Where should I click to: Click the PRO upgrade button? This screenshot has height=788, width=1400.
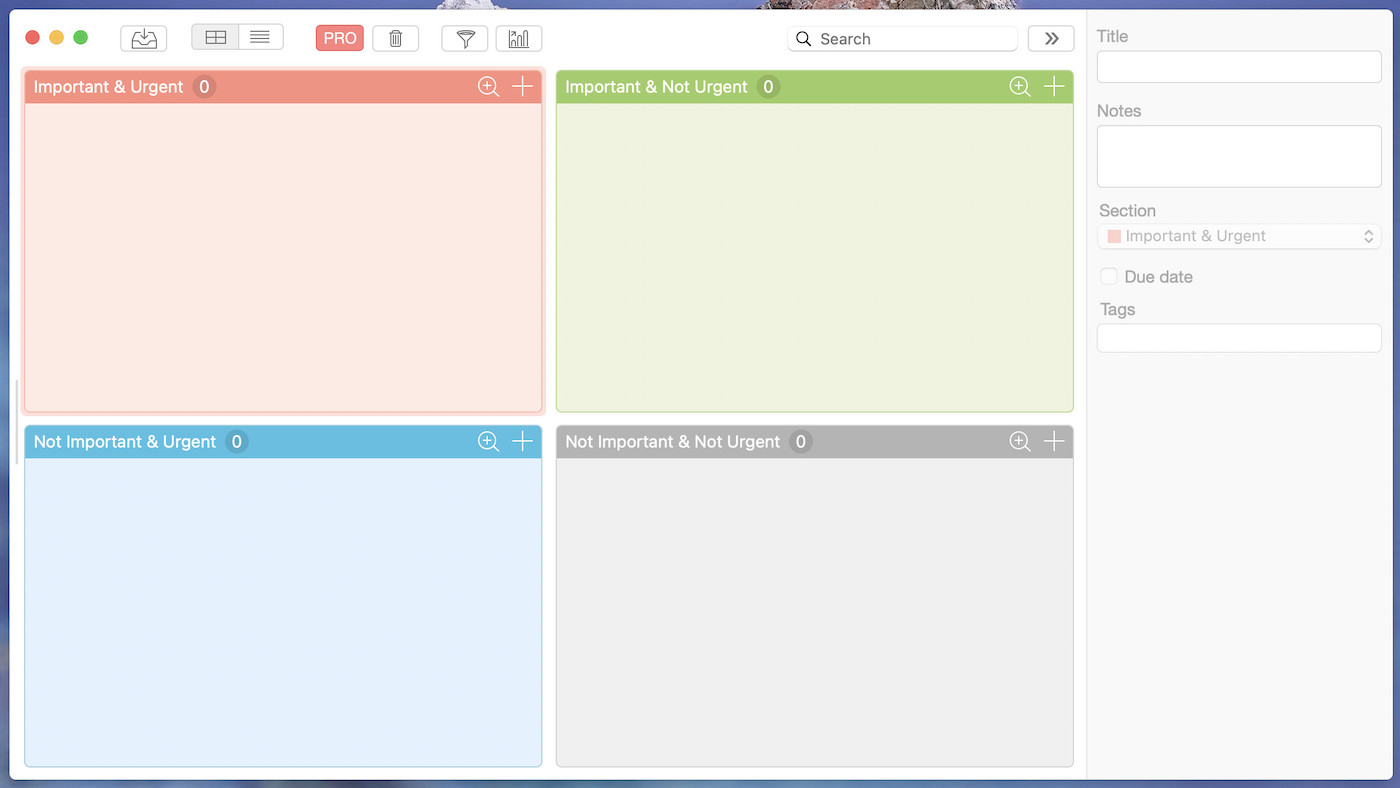(x=339, y=38)
